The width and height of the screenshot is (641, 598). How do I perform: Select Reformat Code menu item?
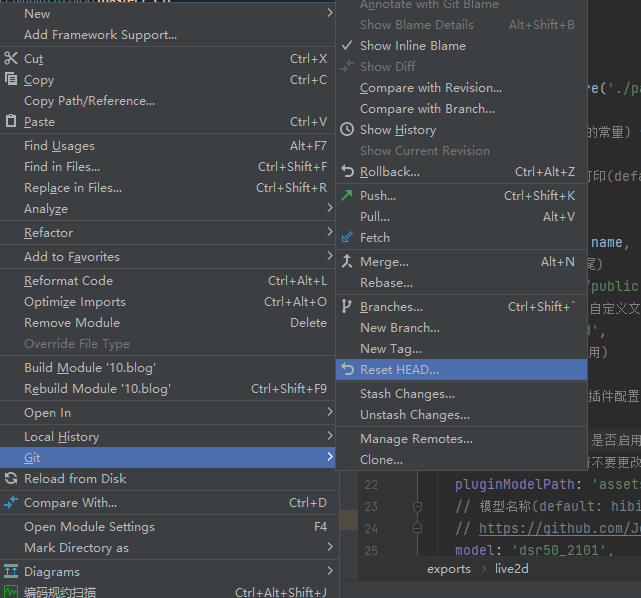[168, 281]
